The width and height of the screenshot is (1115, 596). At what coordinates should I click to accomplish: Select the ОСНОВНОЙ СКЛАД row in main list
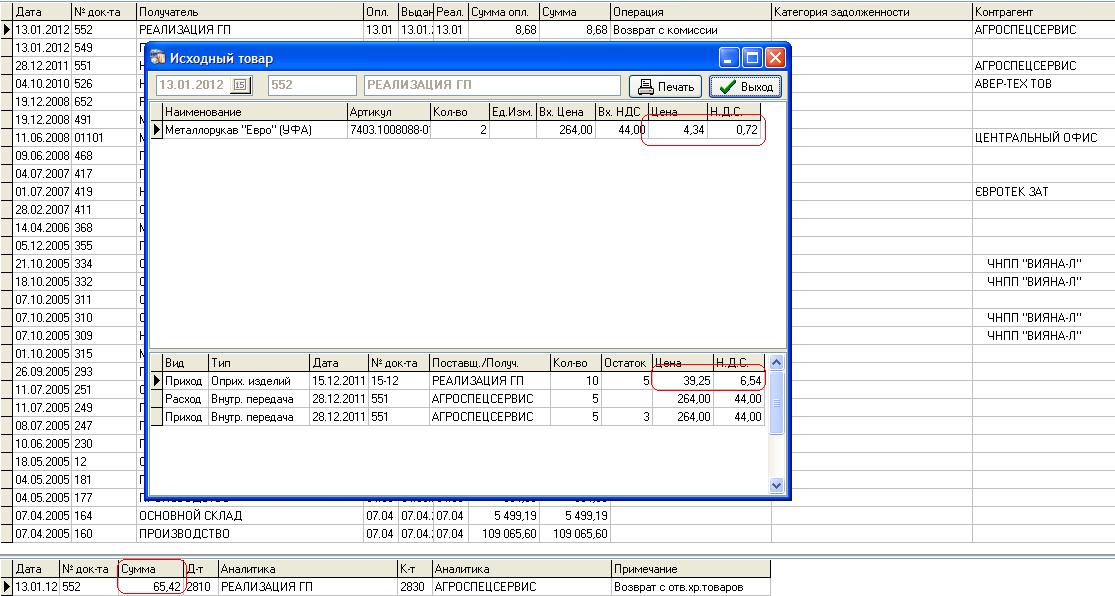[190, 516]
